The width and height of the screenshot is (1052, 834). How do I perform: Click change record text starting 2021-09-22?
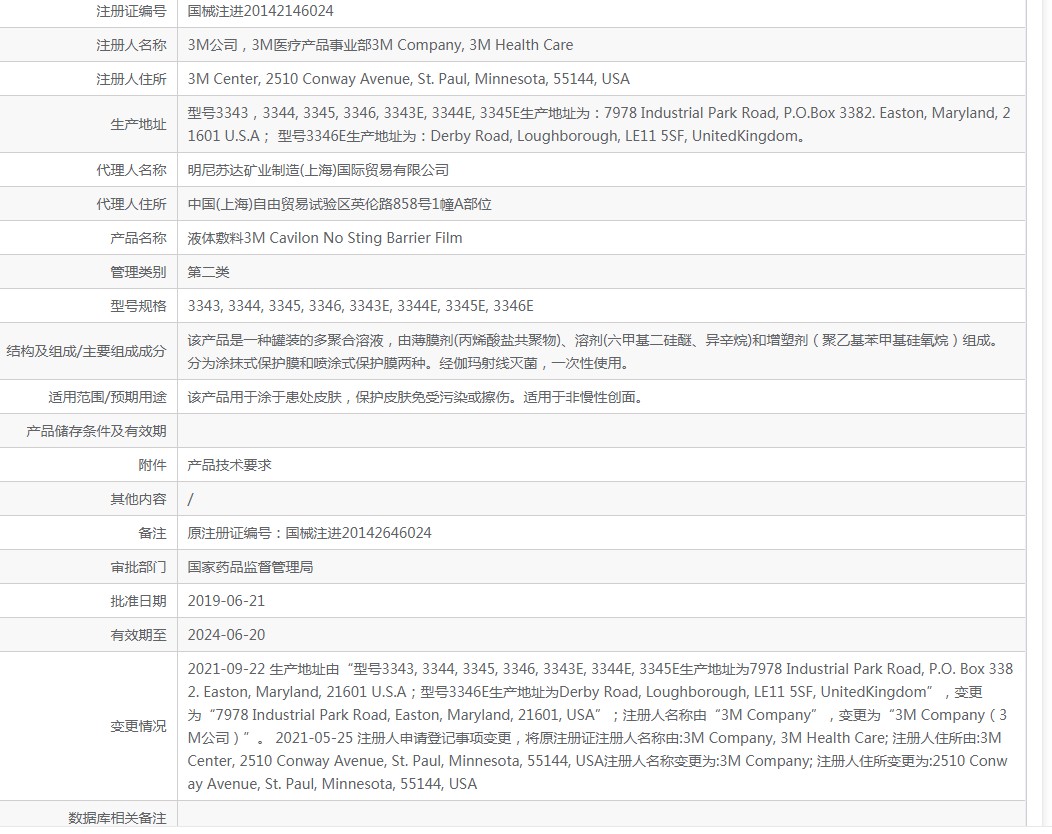click(600, 727)
